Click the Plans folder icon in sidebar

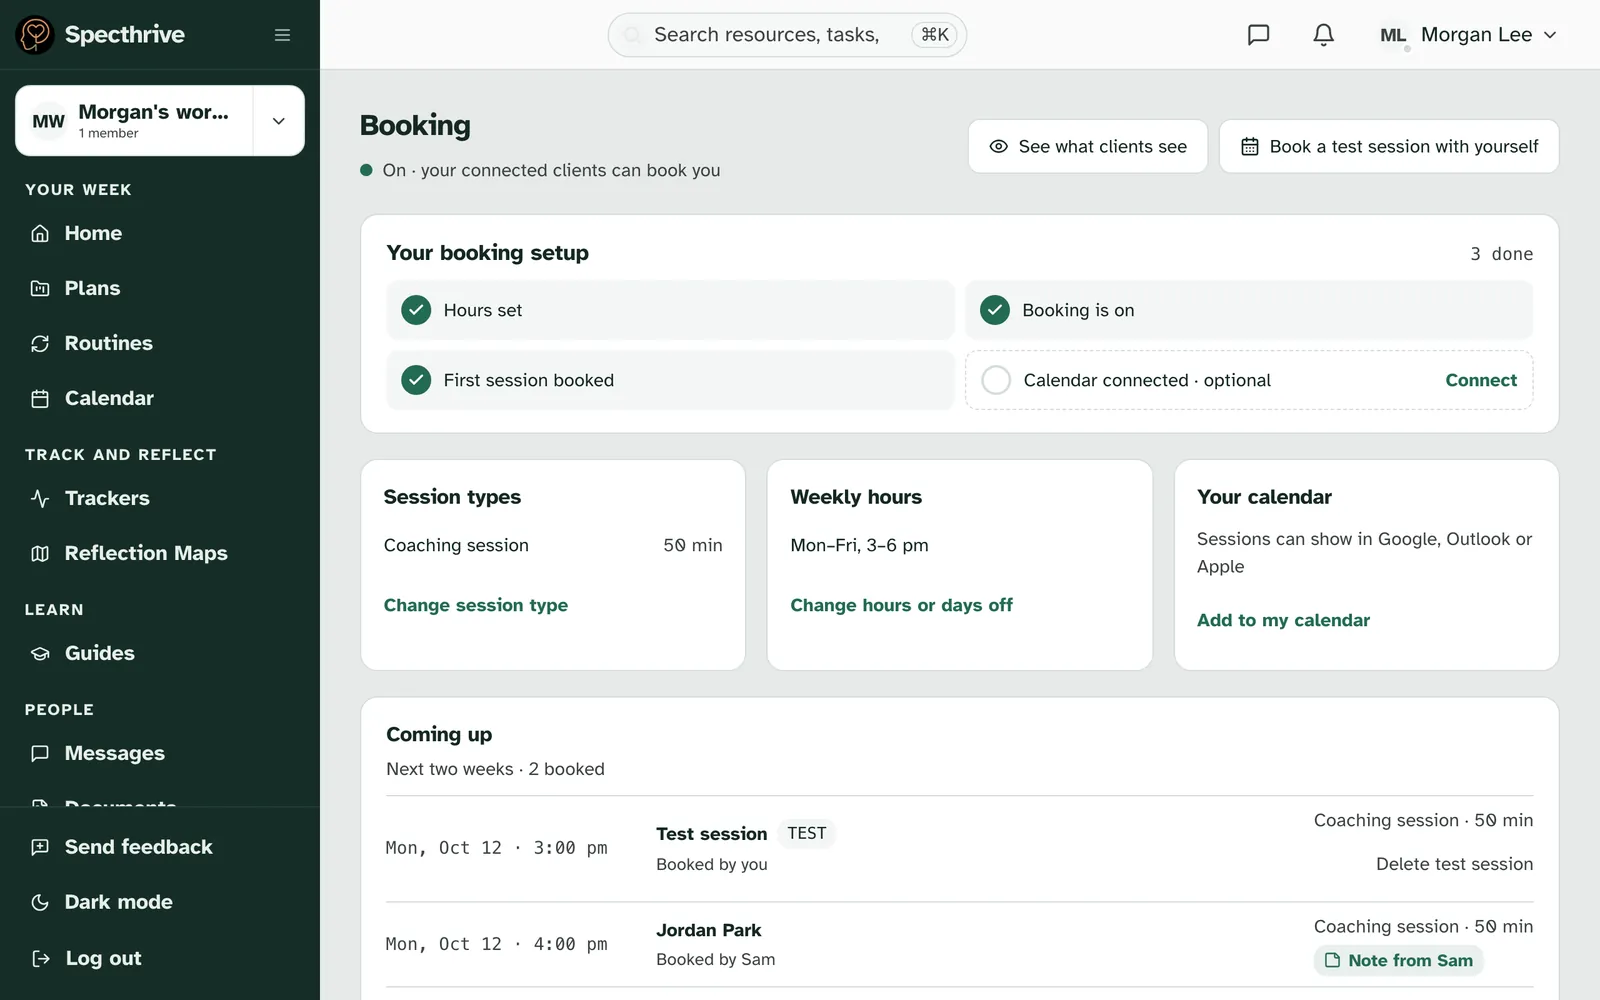(40, 289)
